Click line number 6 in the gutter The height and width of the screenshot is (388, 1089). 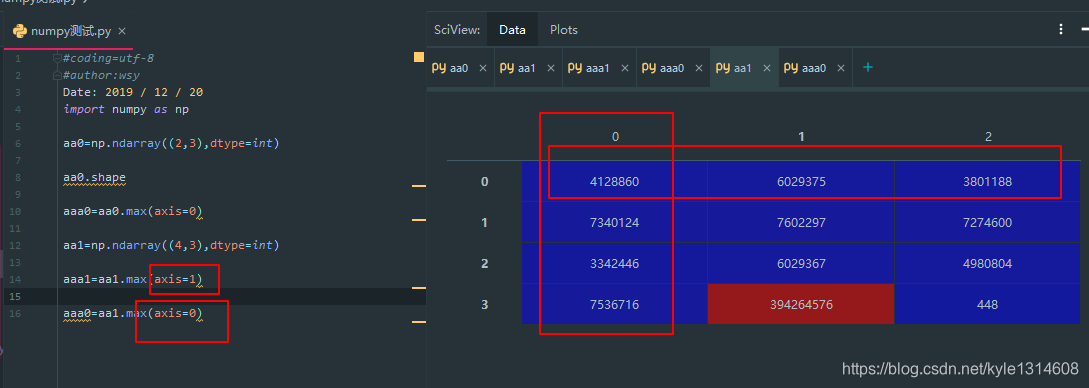point(17,144)
